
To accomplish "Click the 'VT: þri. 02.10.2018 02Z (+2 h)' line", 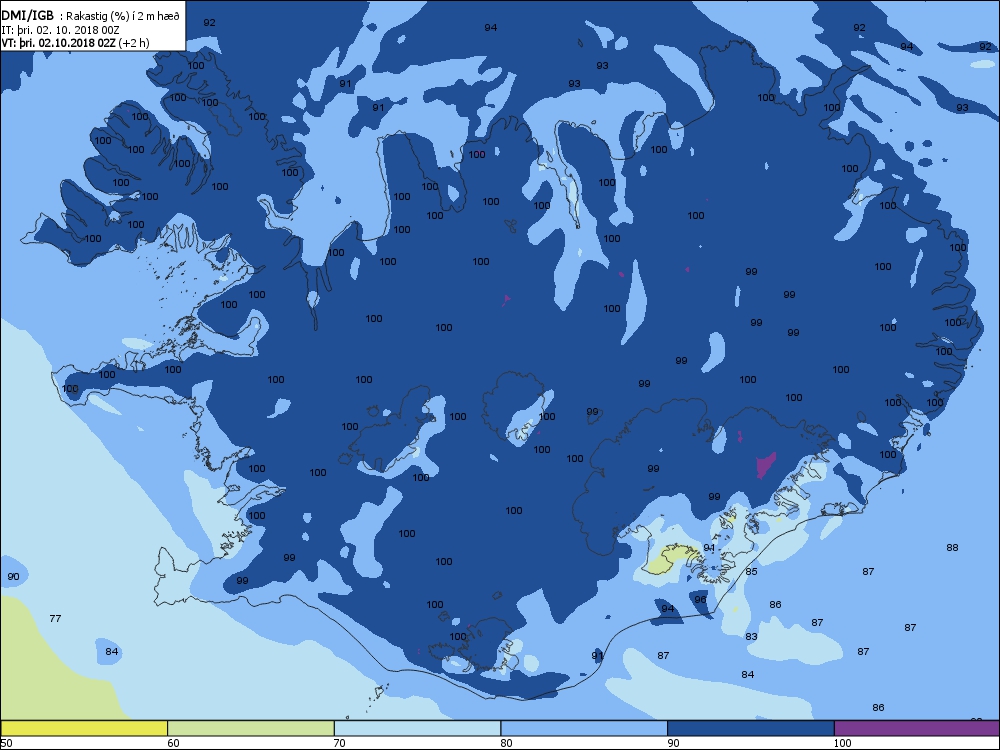I will click(75, 43).
